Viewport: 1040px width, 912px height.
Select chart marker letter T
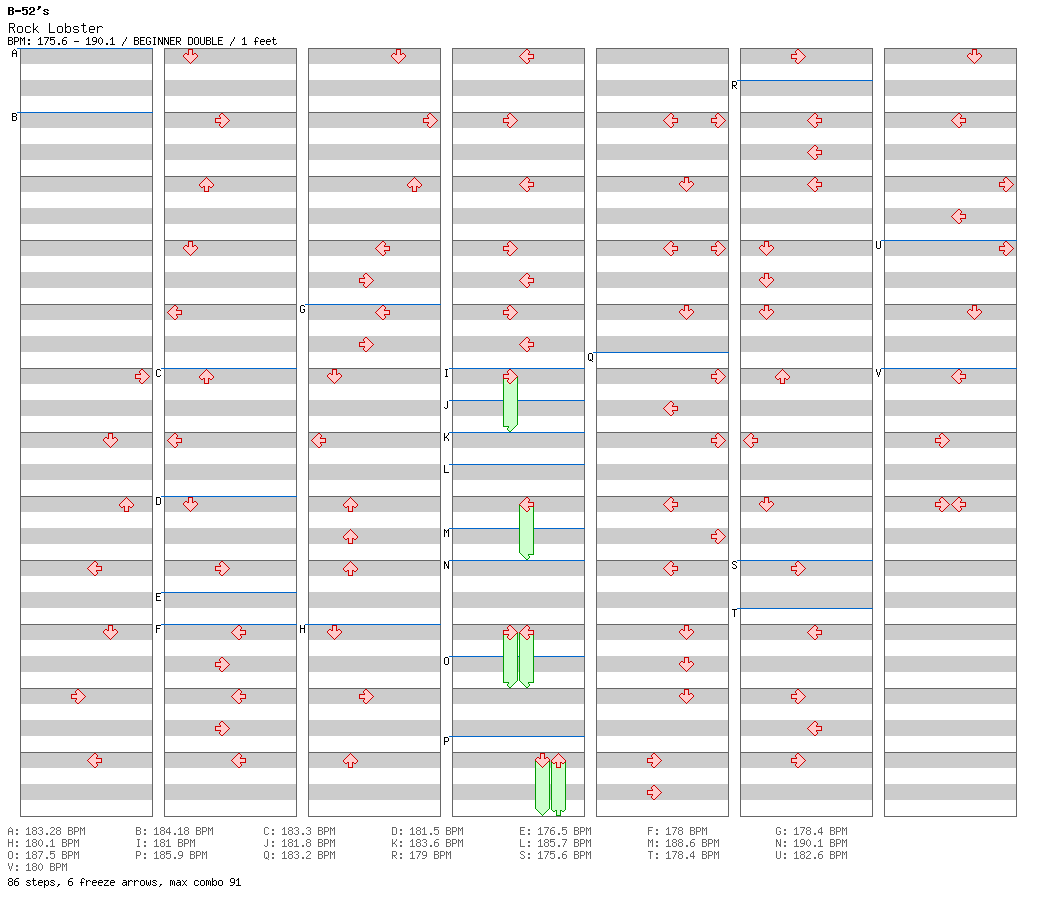(x=734, y=614)
